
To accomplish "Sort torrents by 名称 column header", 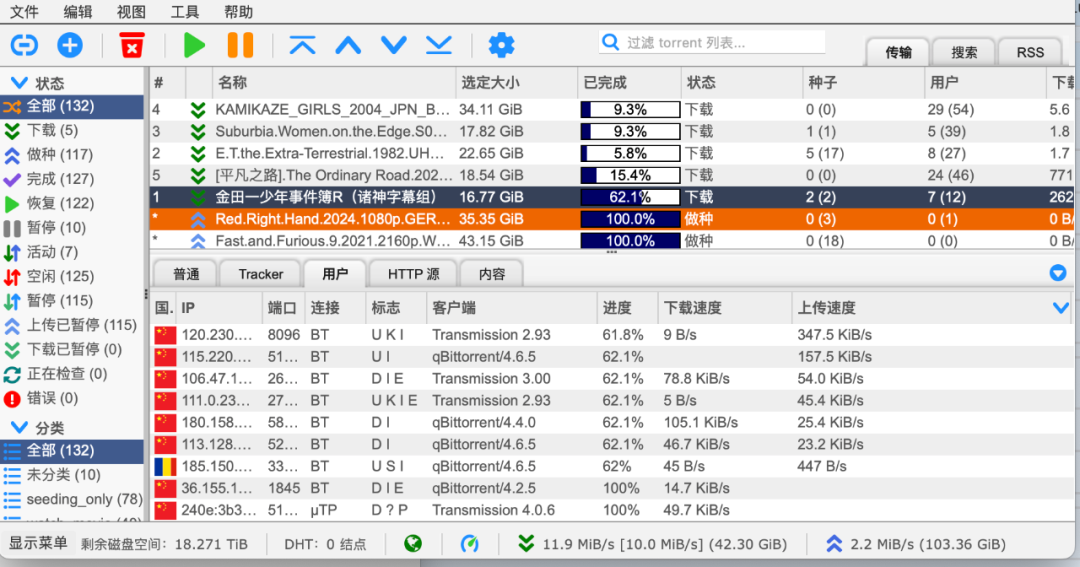I will pyautogui.click(x=334, y=83).
